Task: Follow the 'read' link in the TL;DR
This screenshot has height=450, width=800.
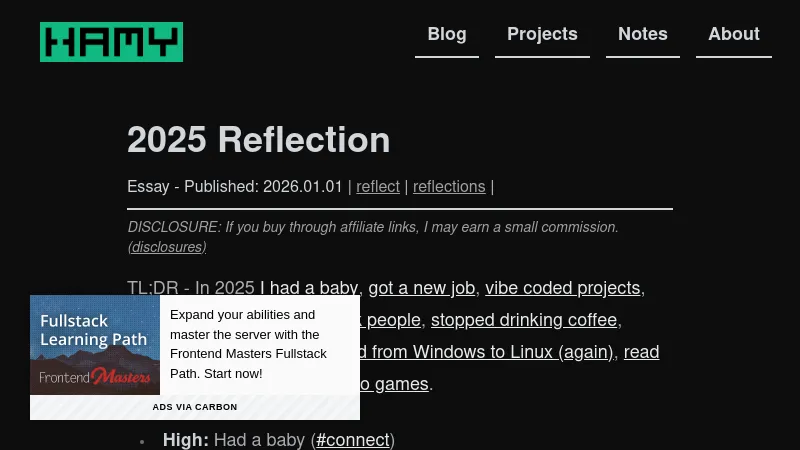Action: pos(641,352)
